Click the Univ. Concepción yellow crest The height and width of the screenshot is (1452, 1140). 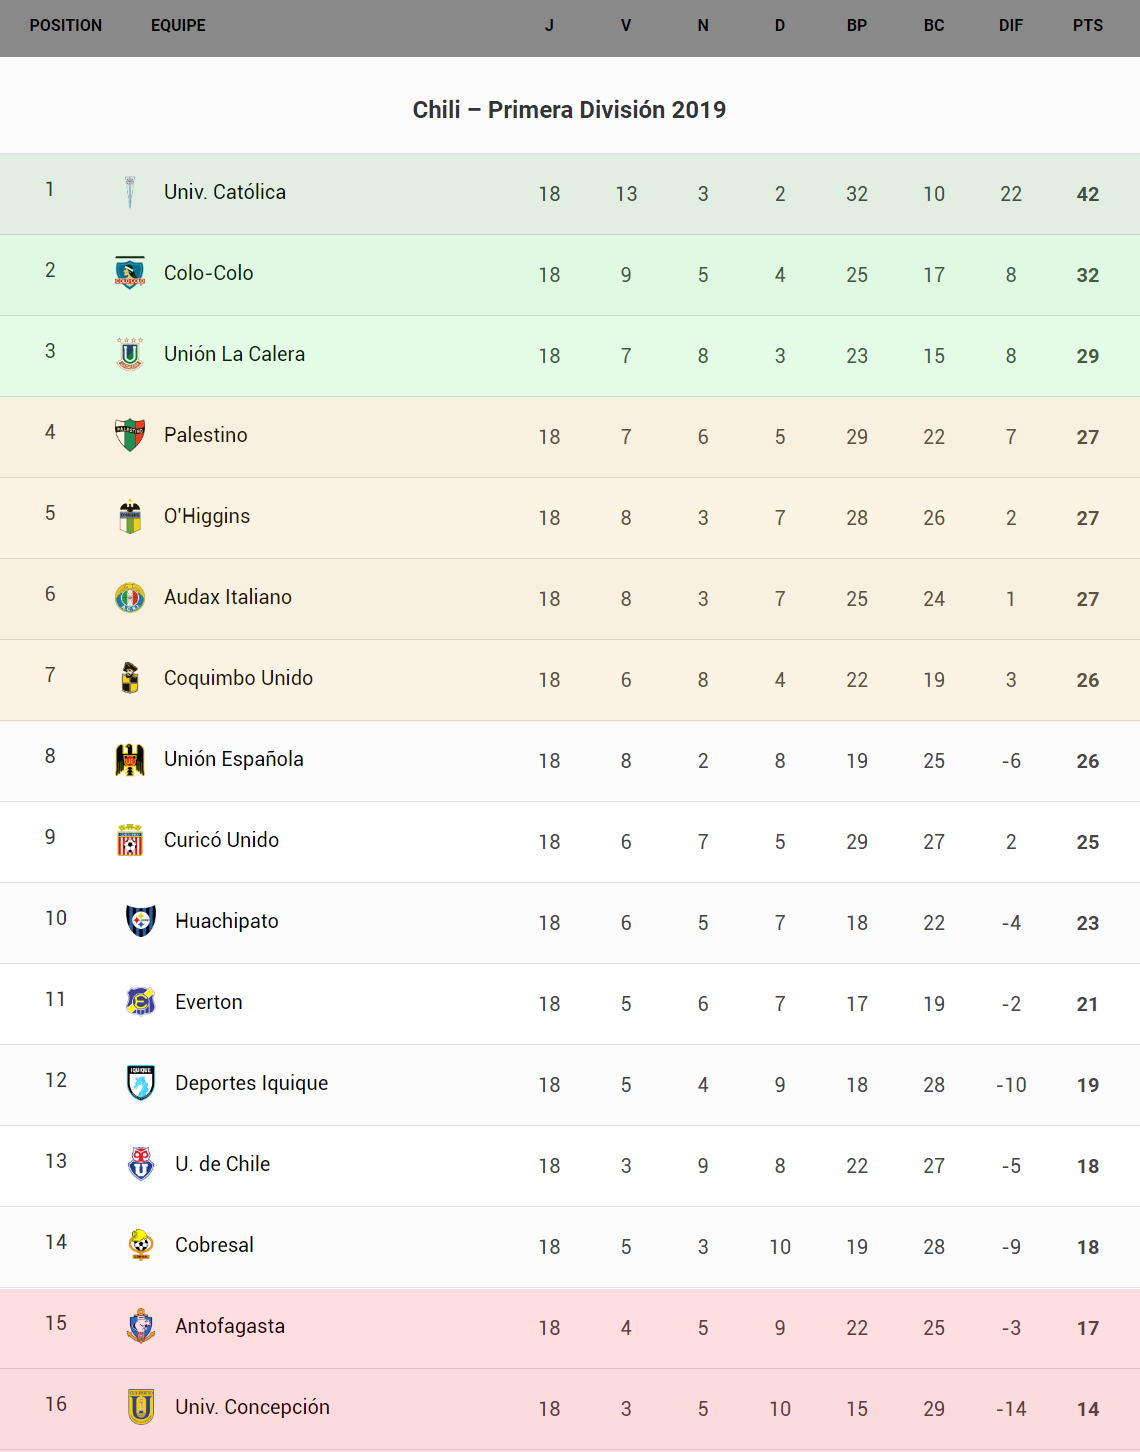coord(141,1407)
